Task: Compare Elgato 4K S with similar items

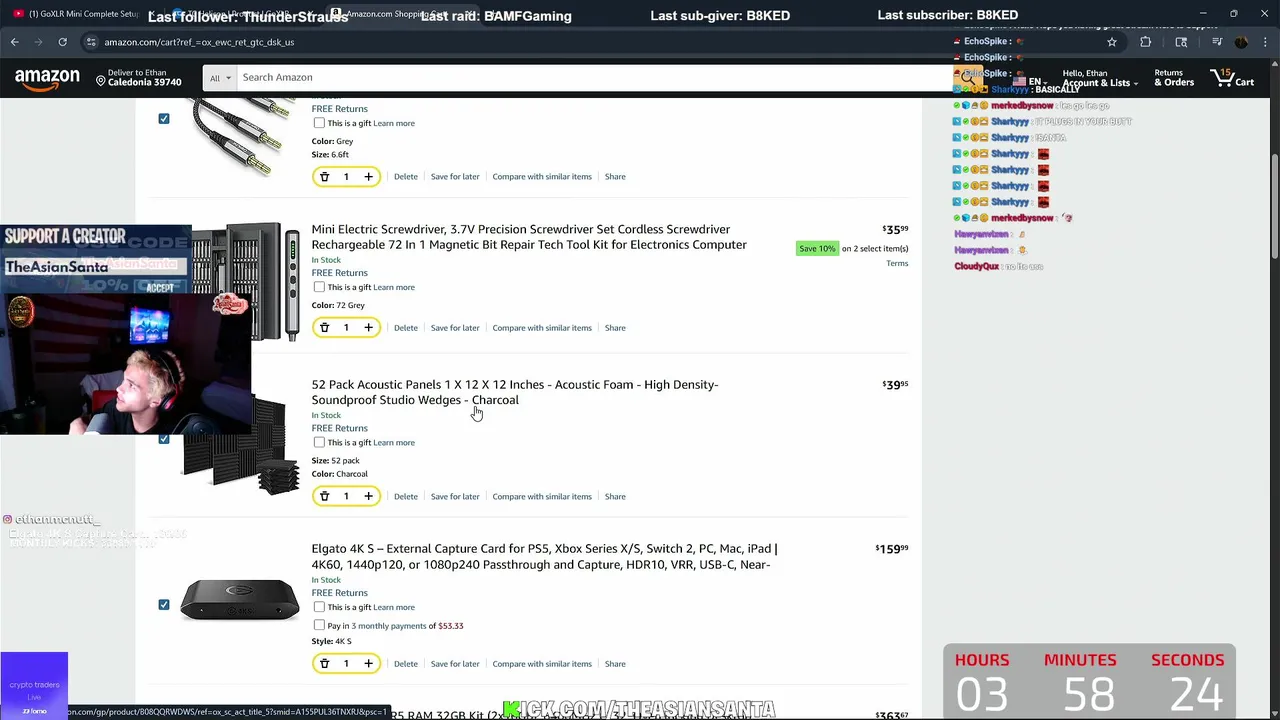Action: click(x=542, y=664)
